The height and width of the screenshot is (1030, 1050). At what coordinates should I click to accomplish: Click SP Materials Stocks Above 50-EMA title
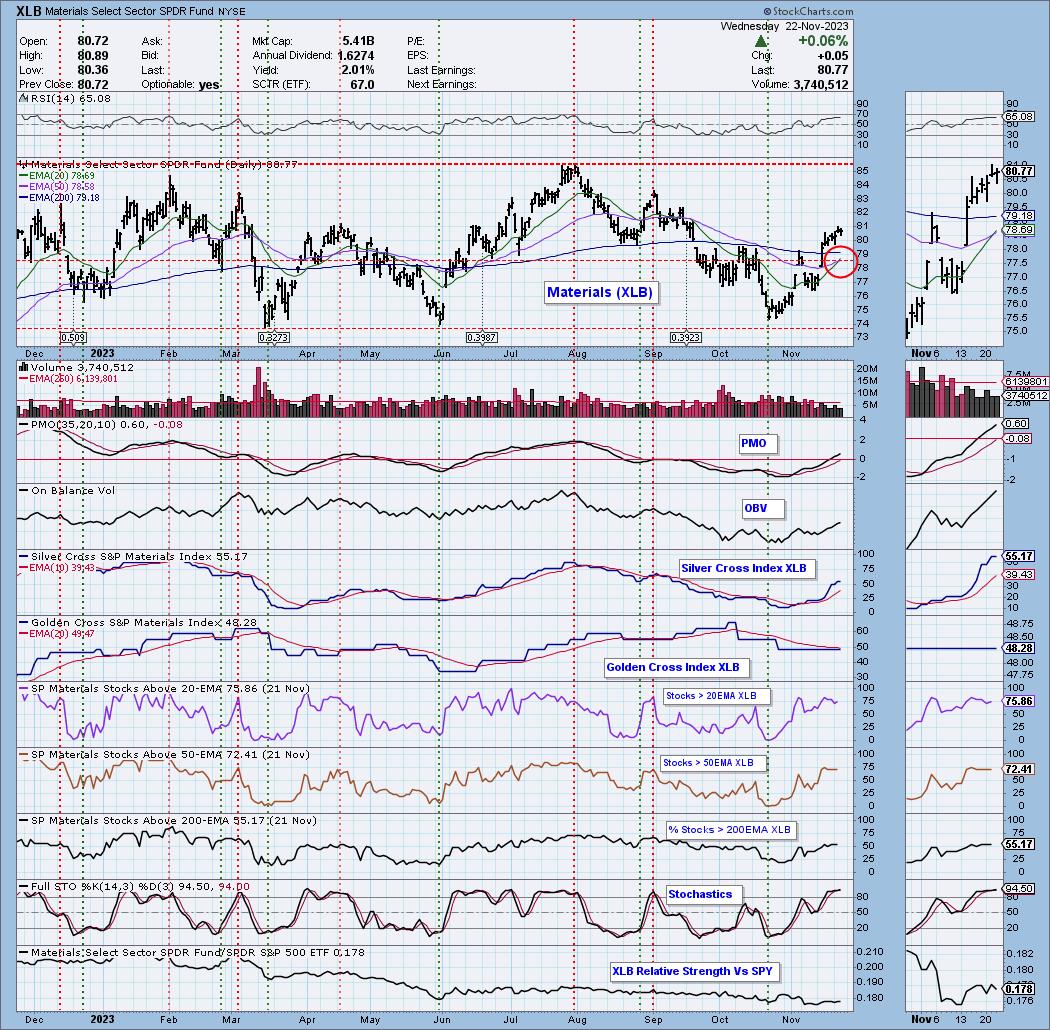[165, 754]
